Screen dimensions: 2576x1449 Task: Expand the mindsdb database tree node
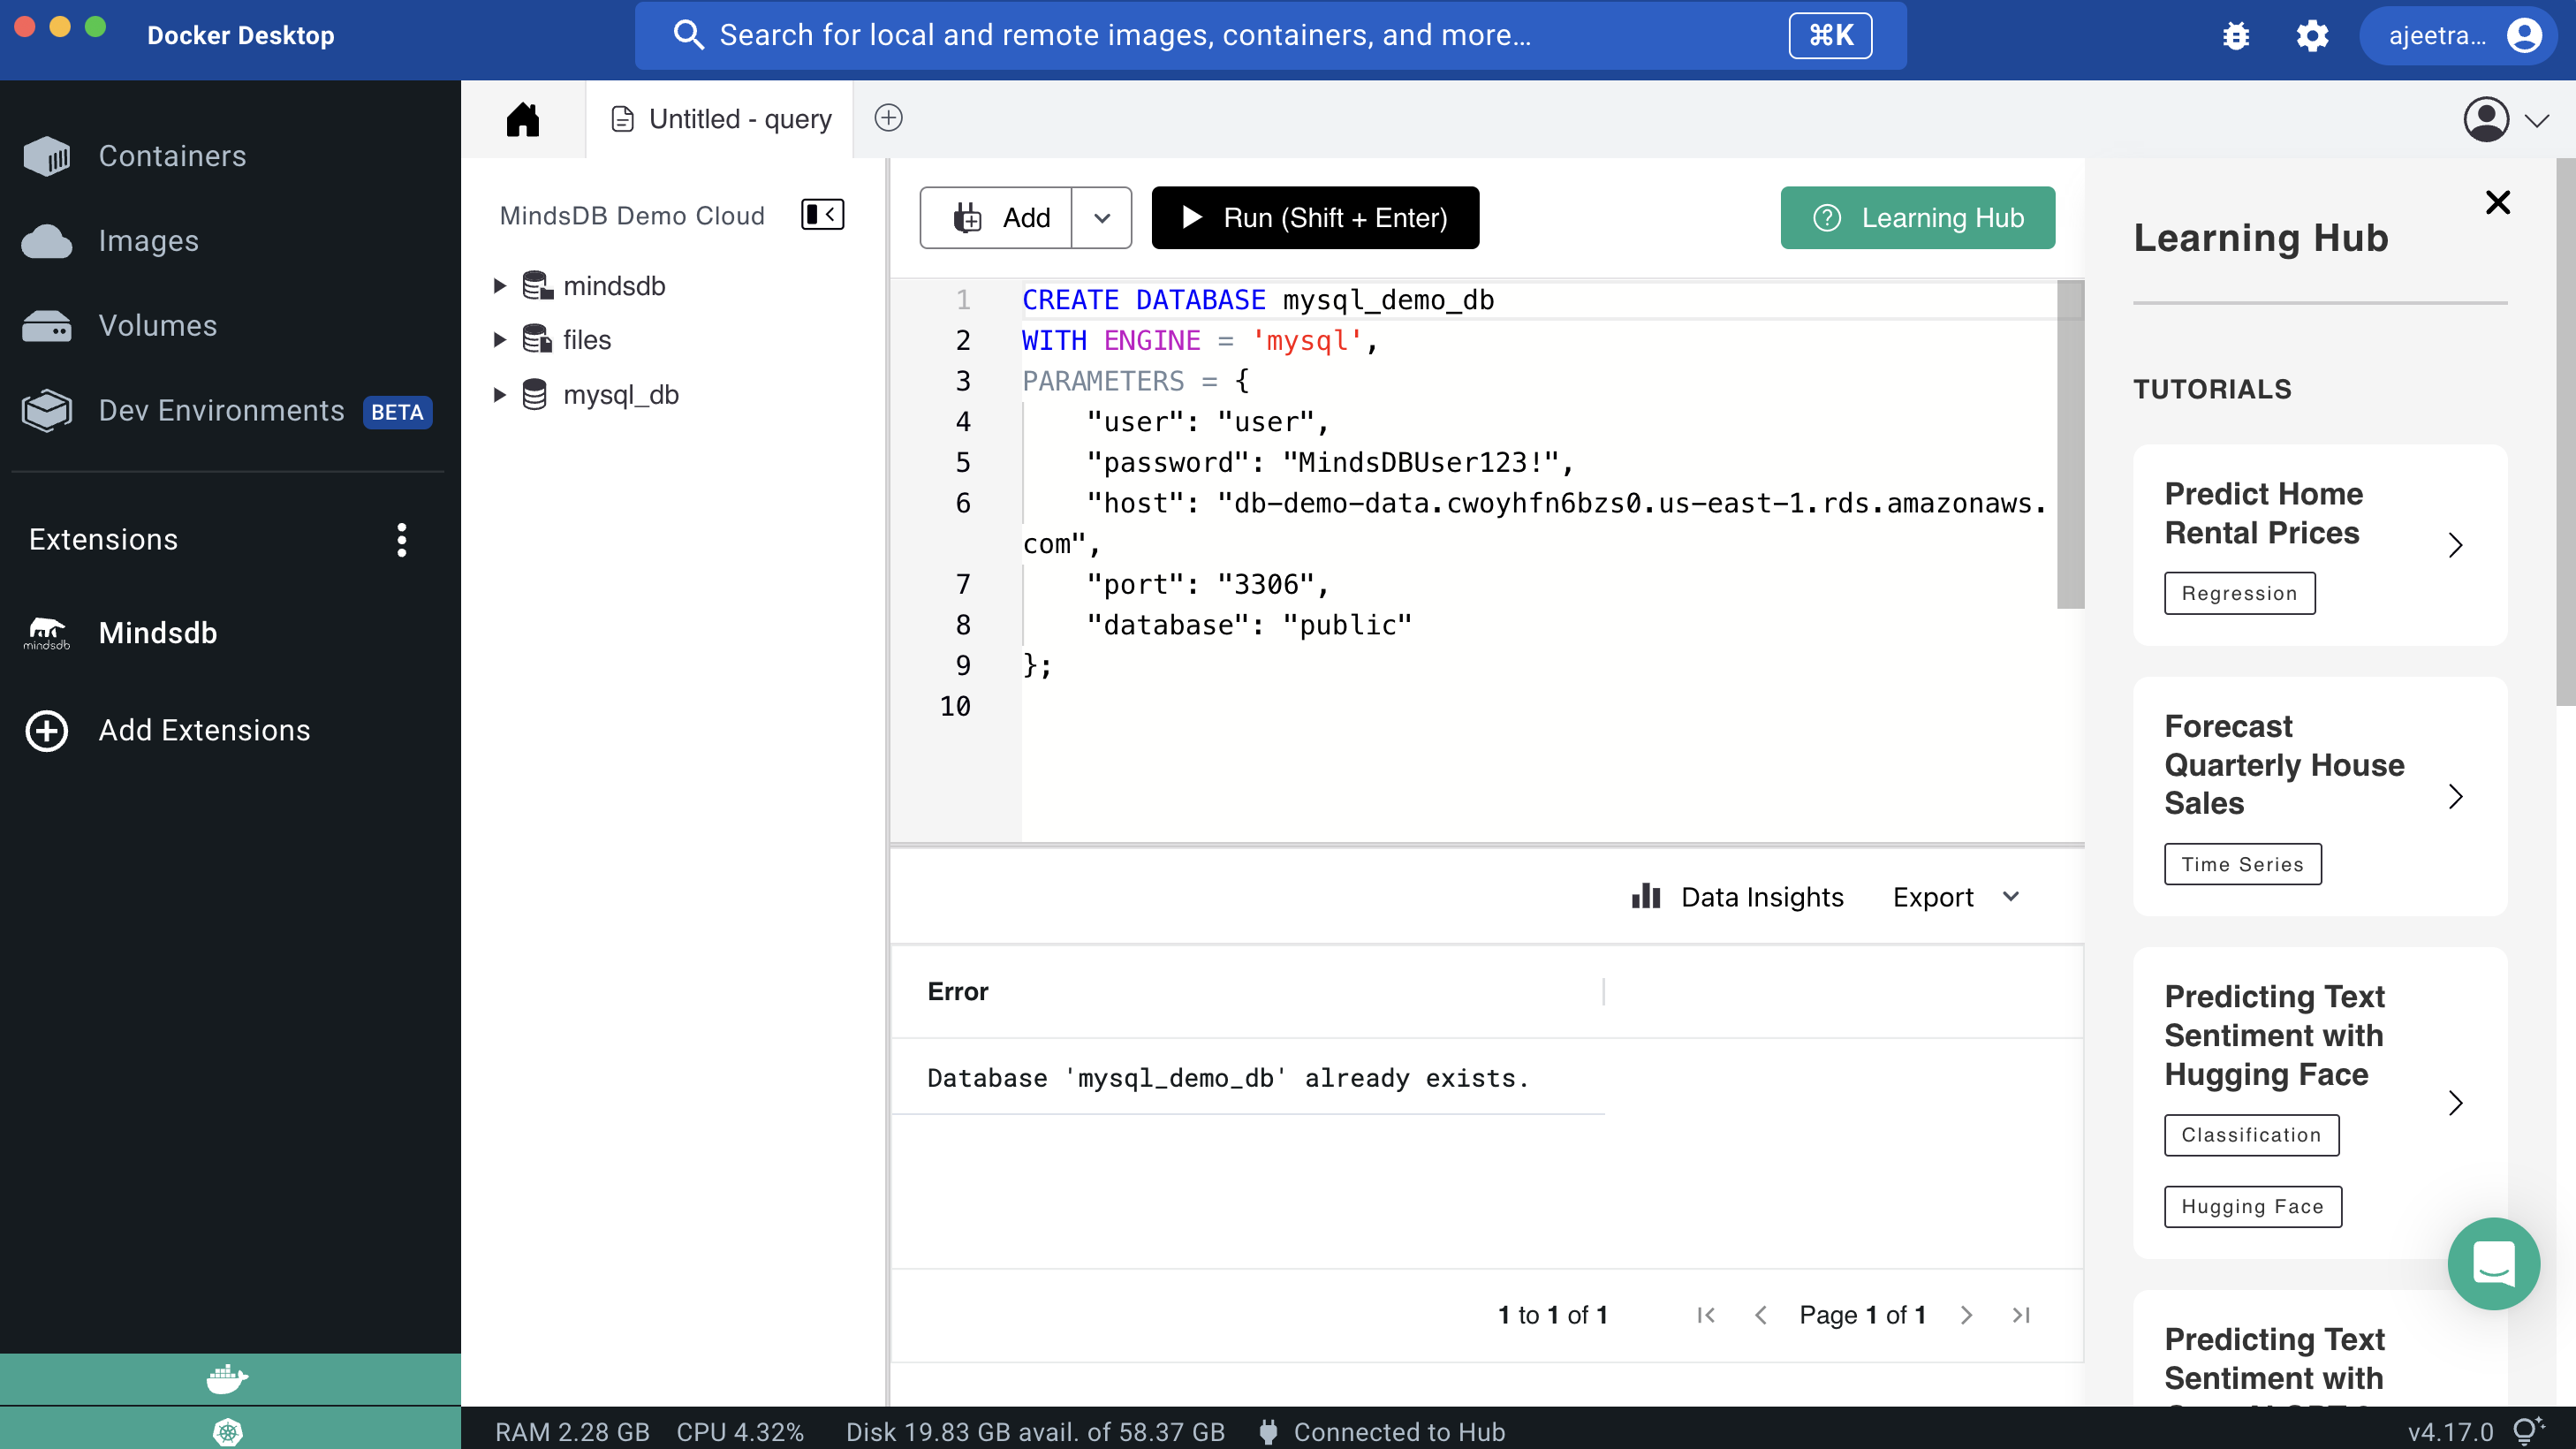[500, 286]
